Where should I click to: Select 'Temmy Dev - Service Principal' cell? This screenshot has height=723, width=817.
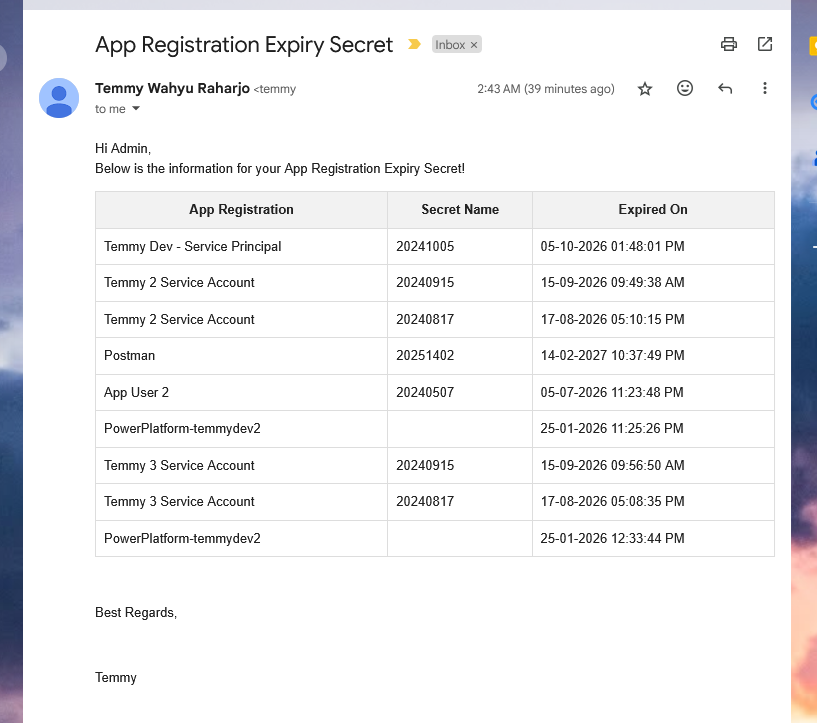point(241,246)
